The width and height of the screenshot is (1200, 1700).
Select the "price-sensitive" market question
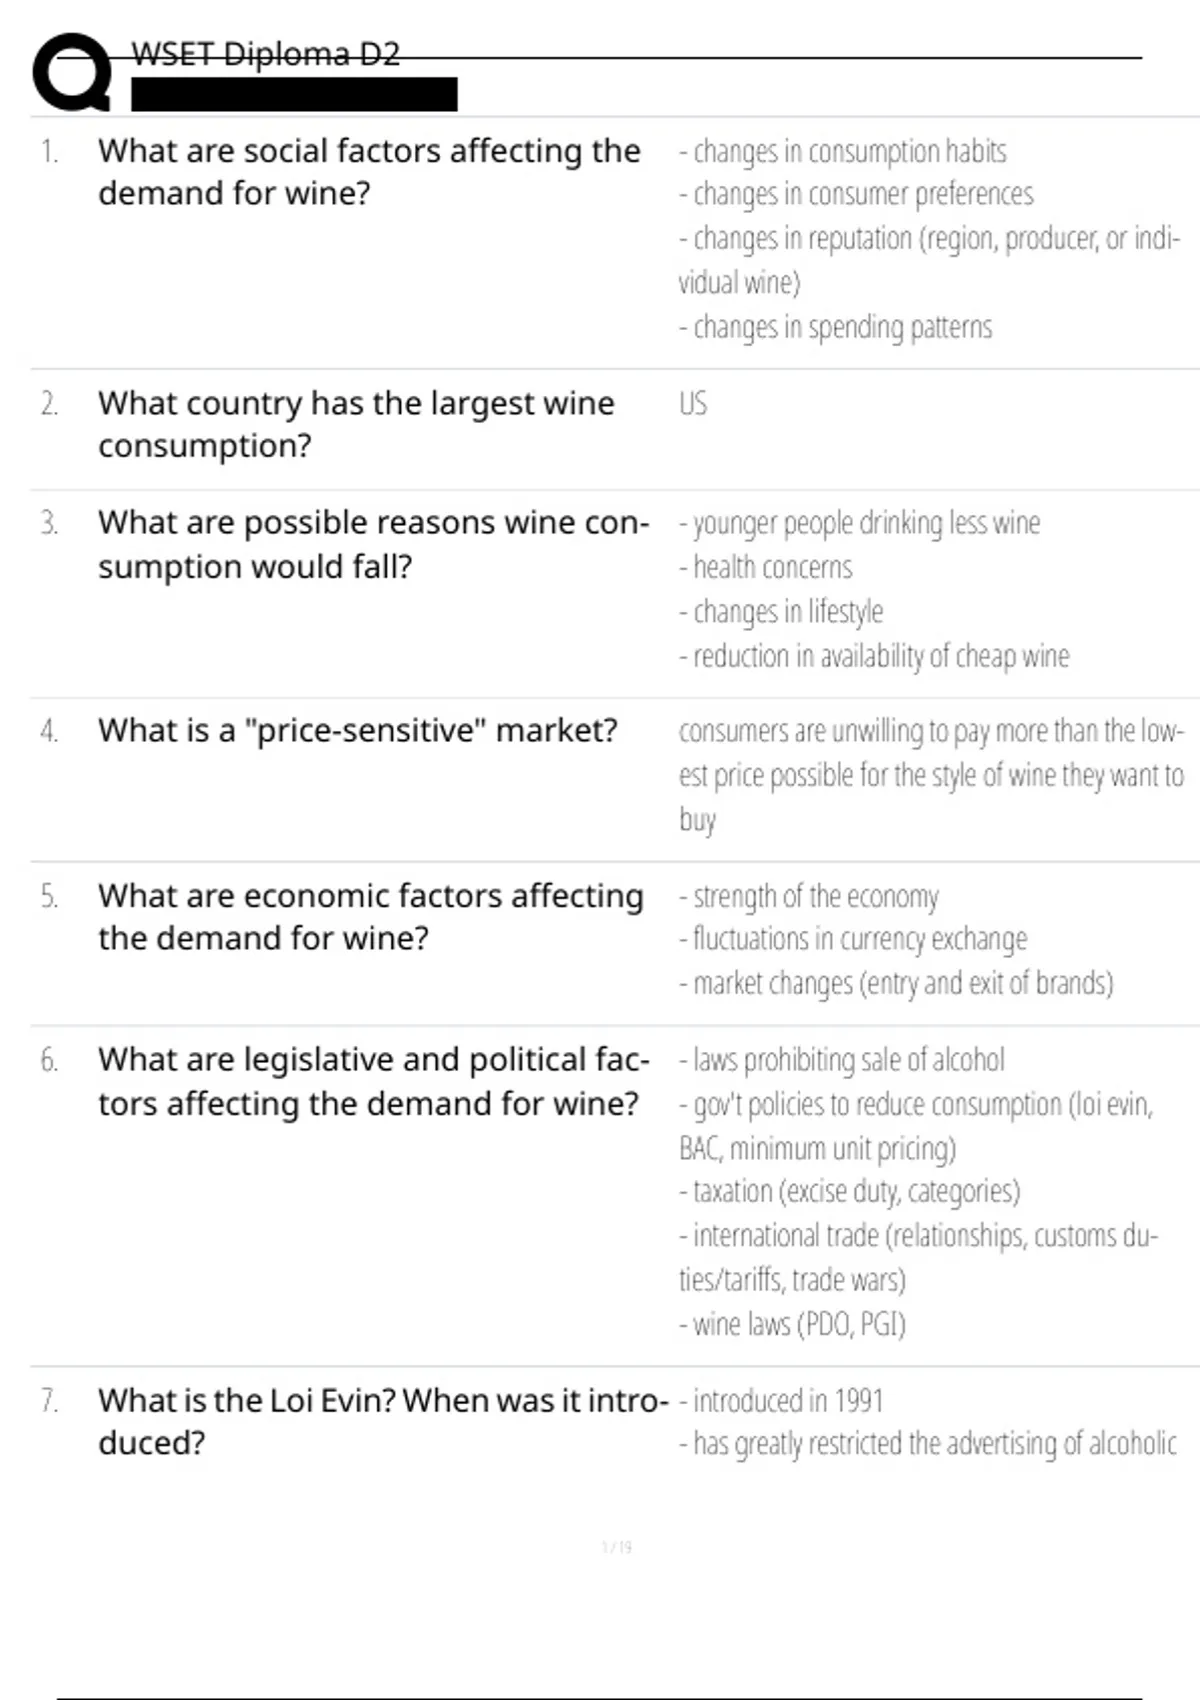pyautogui.click(x=357, y=731)
